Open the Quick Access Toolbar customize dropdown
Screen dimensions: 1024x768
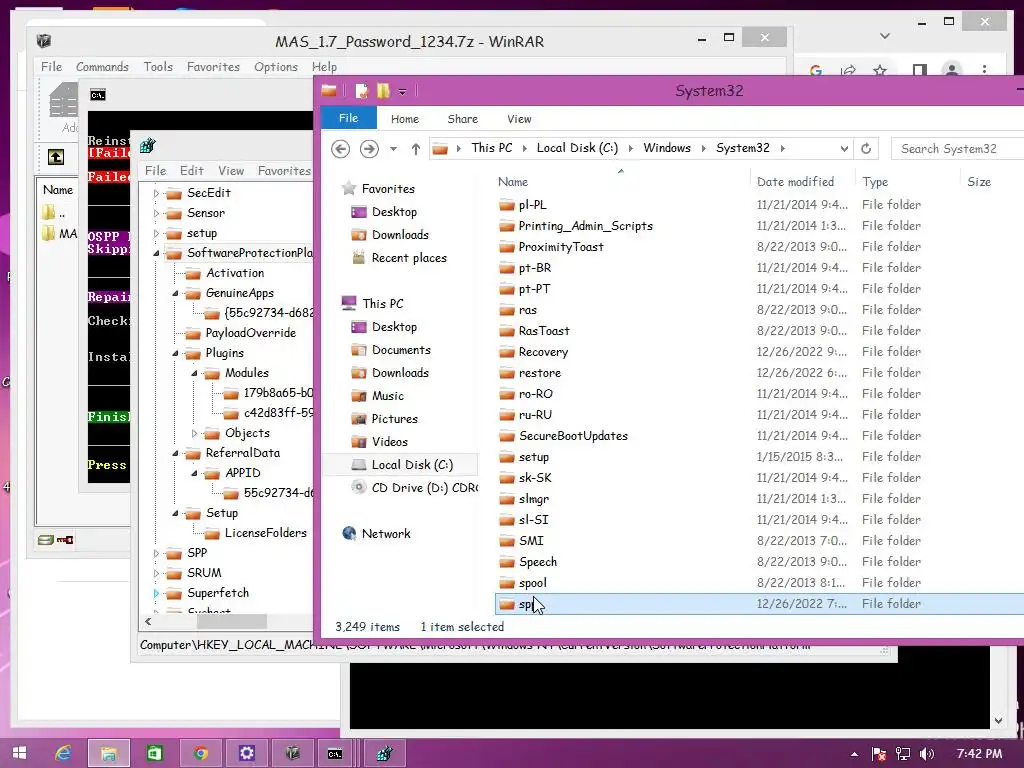tap(402, 91)
